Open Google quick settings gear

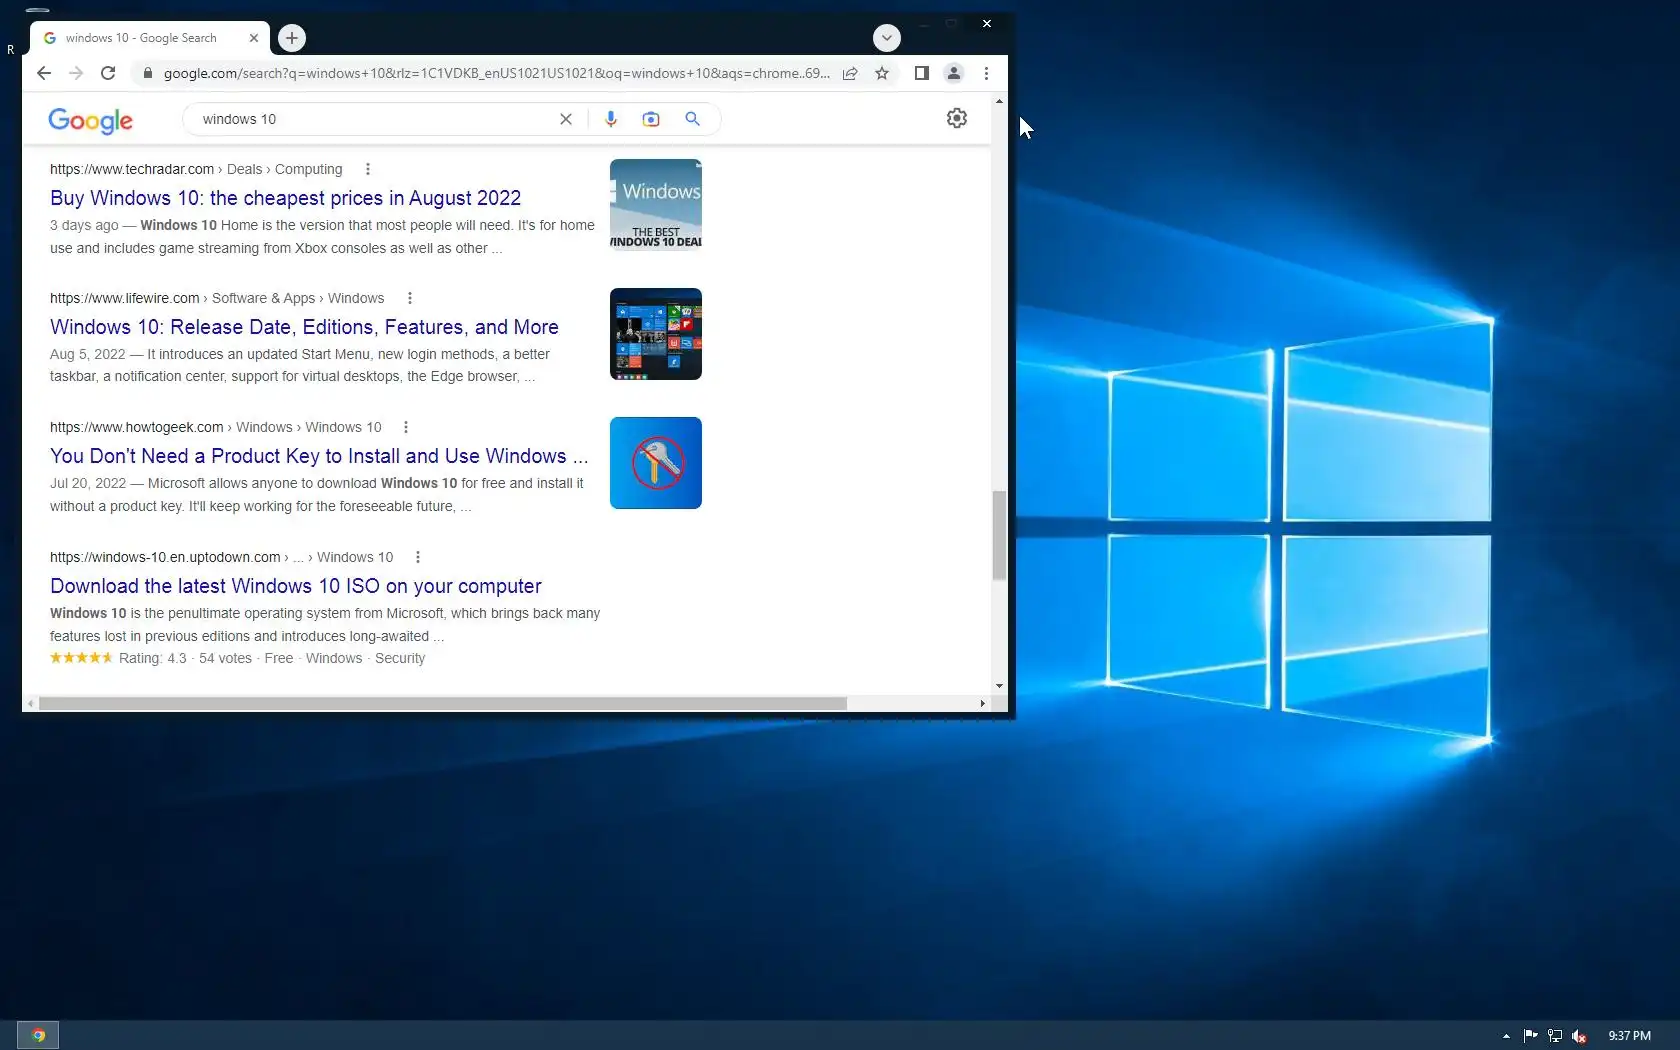(957, 118)
